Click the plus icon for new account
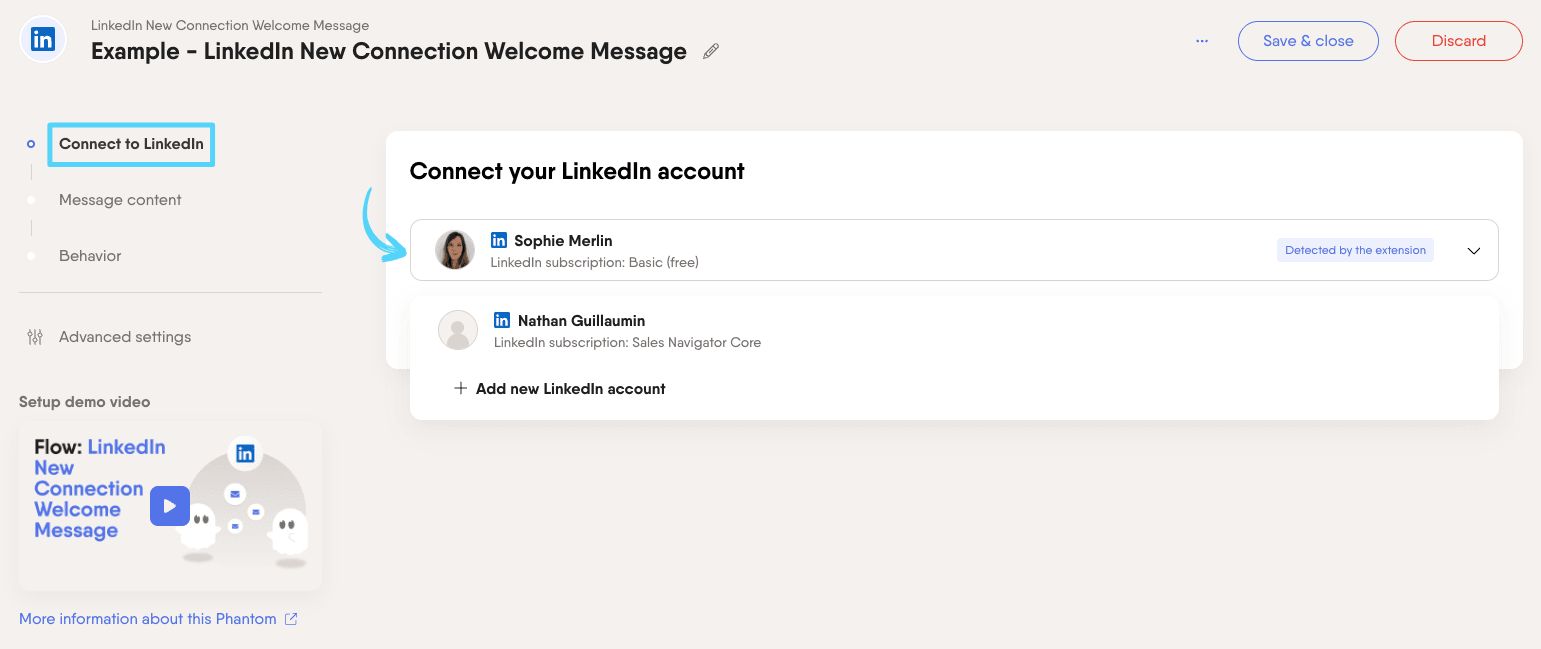The height and width of the screenshot is (649, 1541). coord(460,388)
